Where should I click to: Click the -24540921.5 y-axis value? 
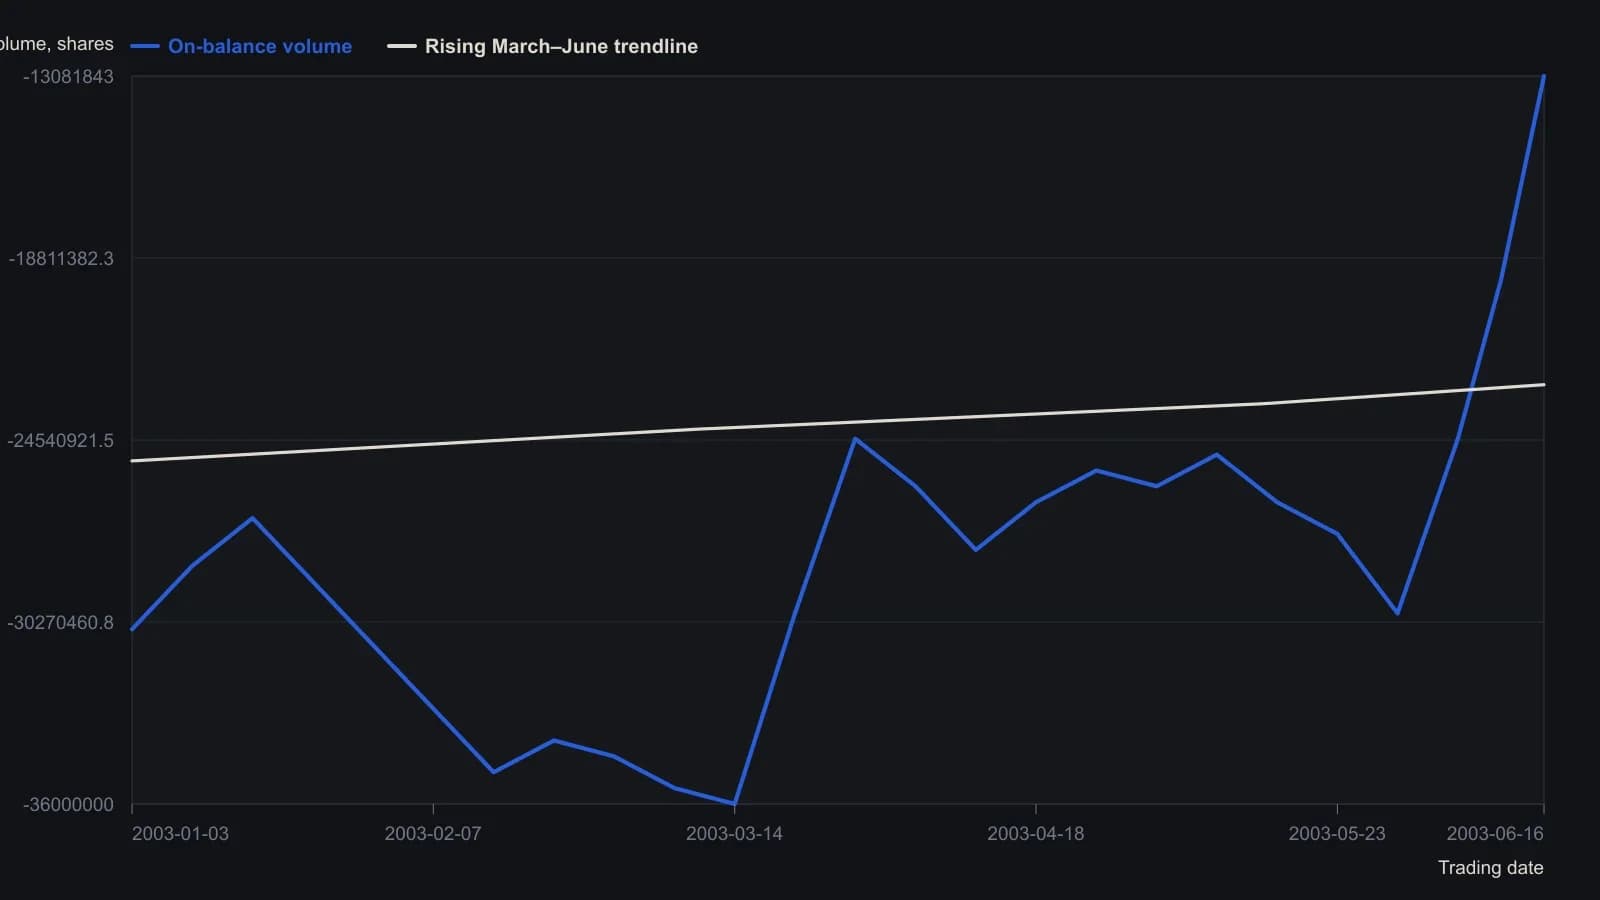pyautogui.click(x=60, y=441)
